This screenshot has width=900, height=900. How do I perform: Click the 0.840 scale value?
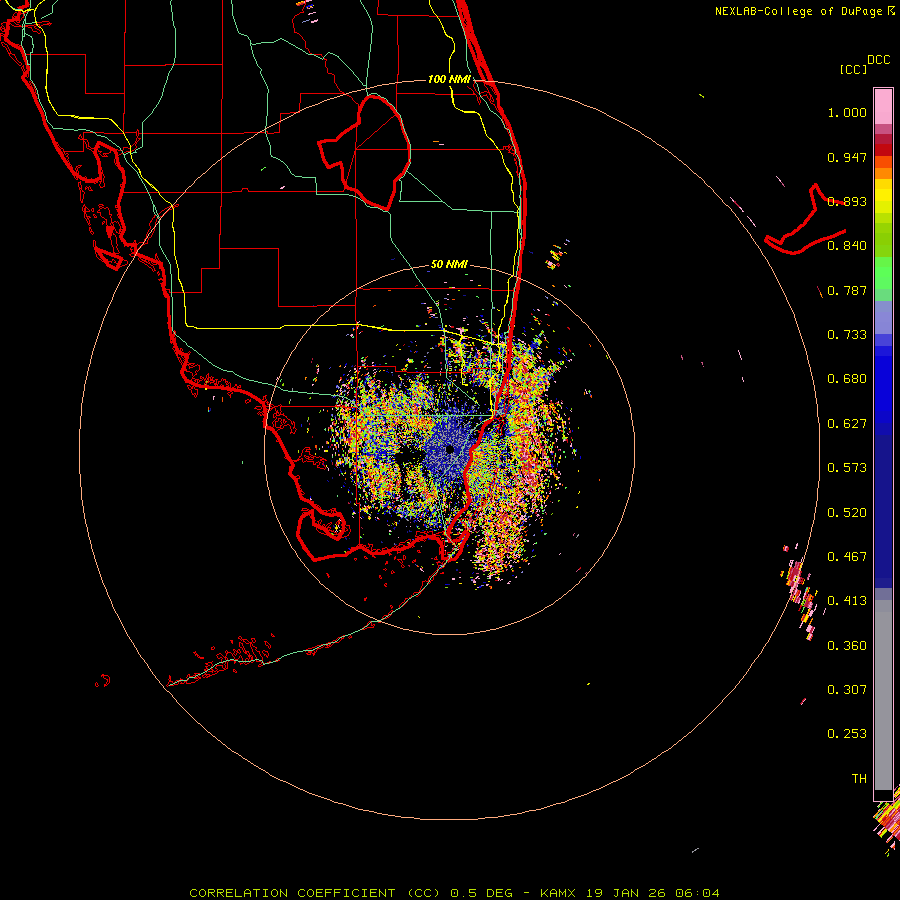pyautogui.click(x=847, y=246)
